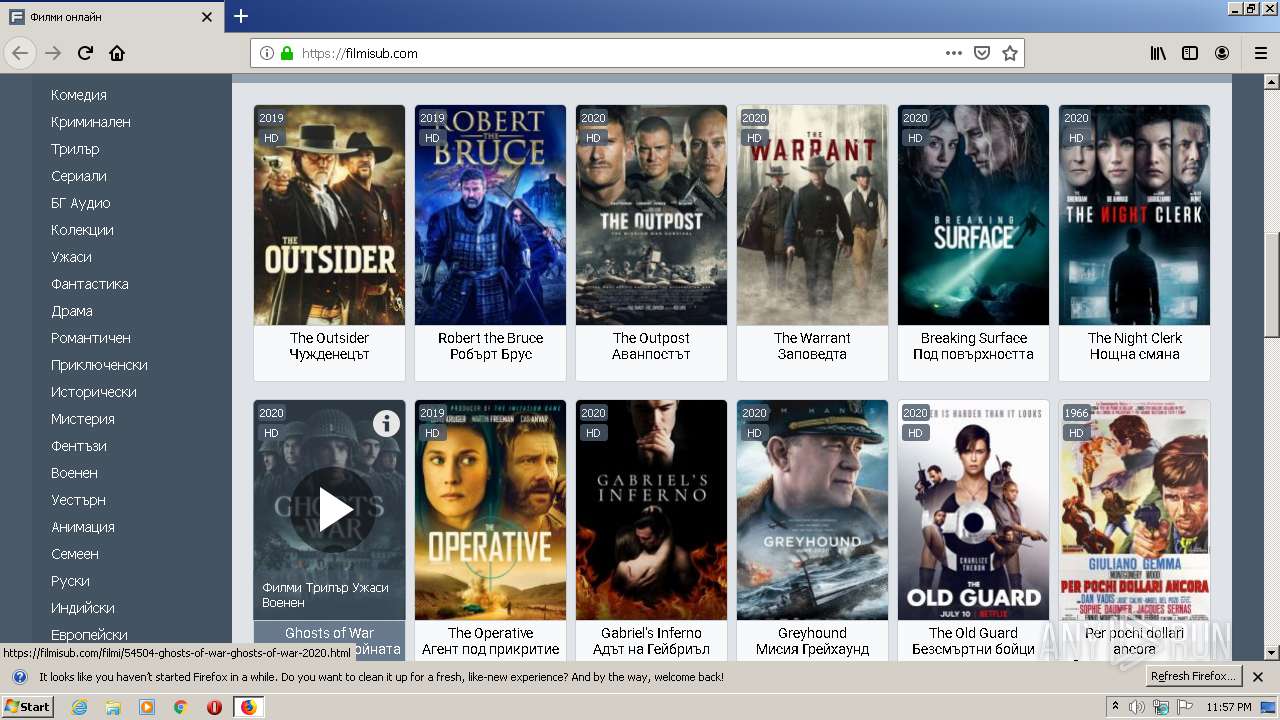The height and width of the screenshot is (720, 1280).
Task: Show info icon on Ghosts of War
Action: point(386,424)
